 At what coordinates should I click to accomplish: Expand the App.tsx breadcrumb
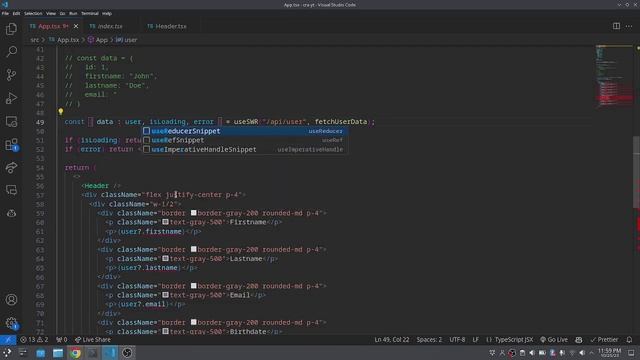point(64,40)
